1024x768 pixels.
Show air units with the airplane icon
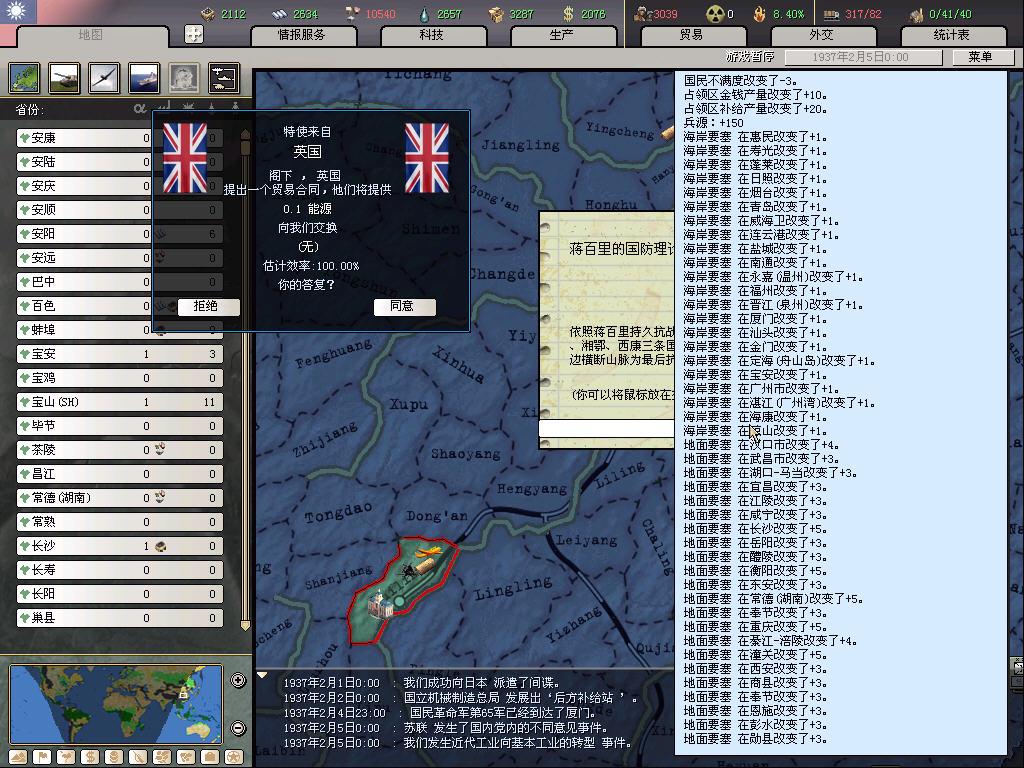103,77
